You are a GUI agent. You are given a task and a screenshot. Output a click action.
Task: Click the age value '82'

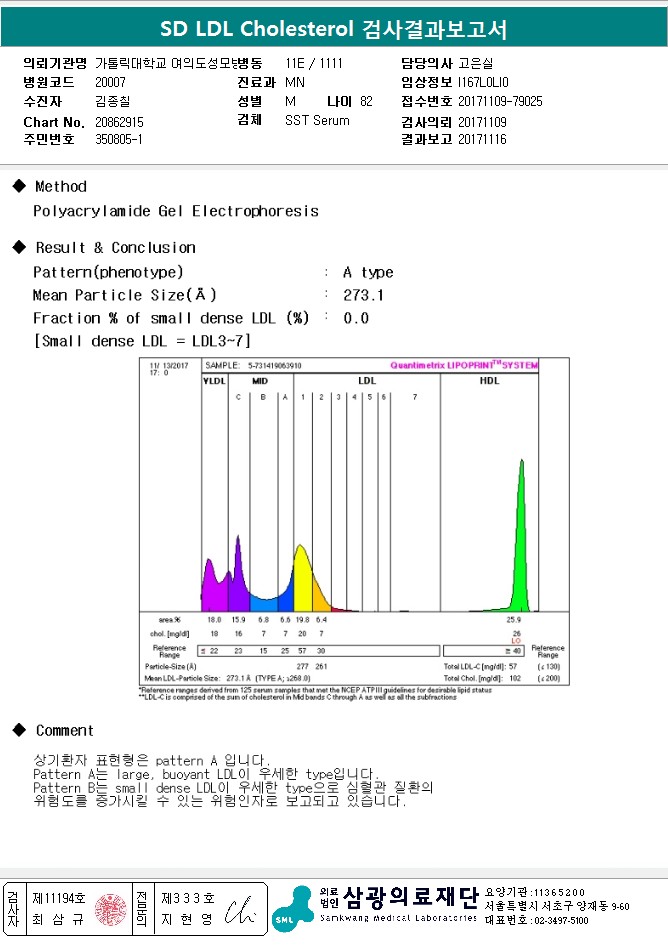coord(367,101)
